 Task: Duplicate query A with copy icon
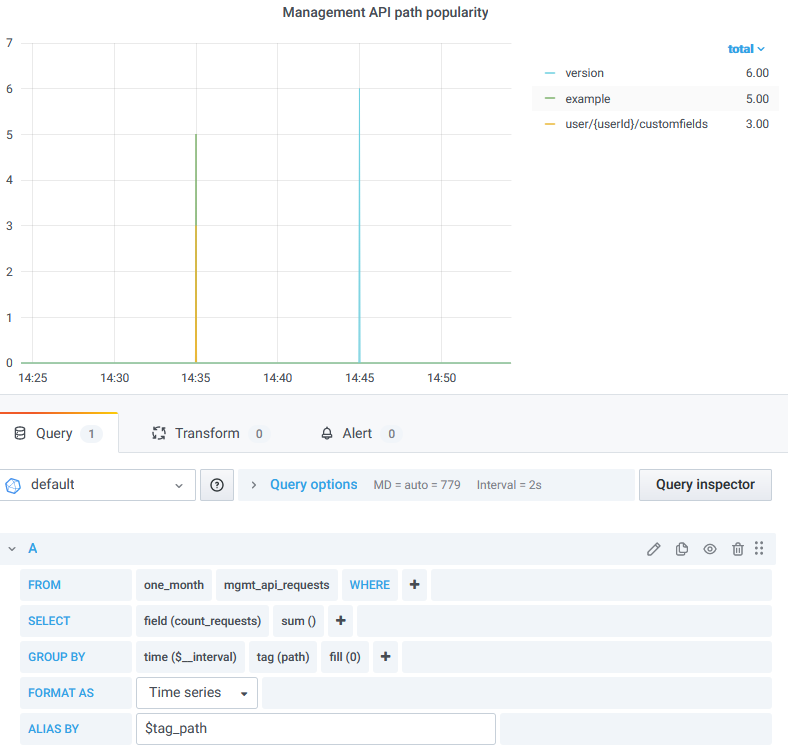pos(682,549)
